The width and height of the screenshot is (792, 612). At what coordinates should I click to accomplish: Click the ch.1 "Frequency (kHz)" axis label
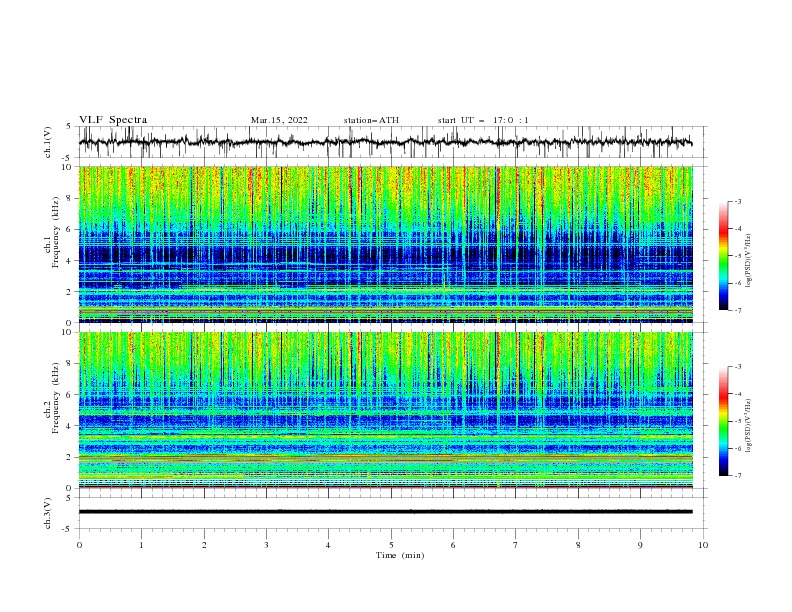coord(56,233)
